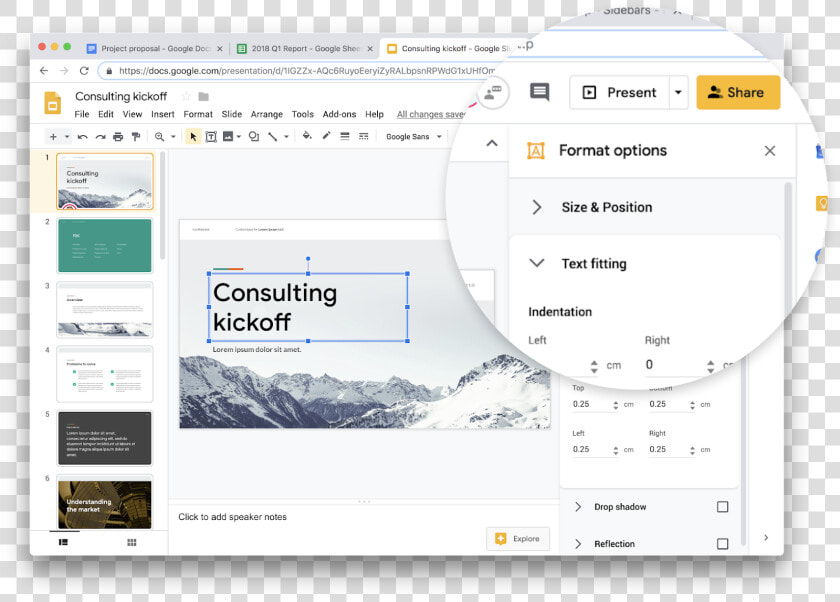Select the paint format tool
This screenshot has width=840, height=602.
[x=136, y=137]
